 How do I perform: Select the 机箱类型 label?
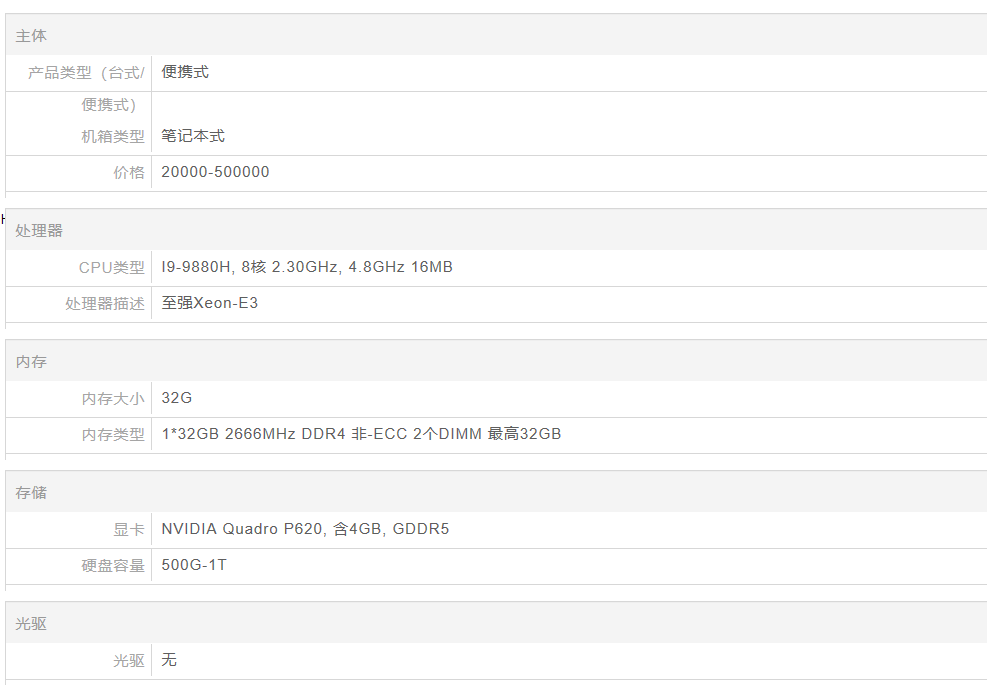[113, 137]
